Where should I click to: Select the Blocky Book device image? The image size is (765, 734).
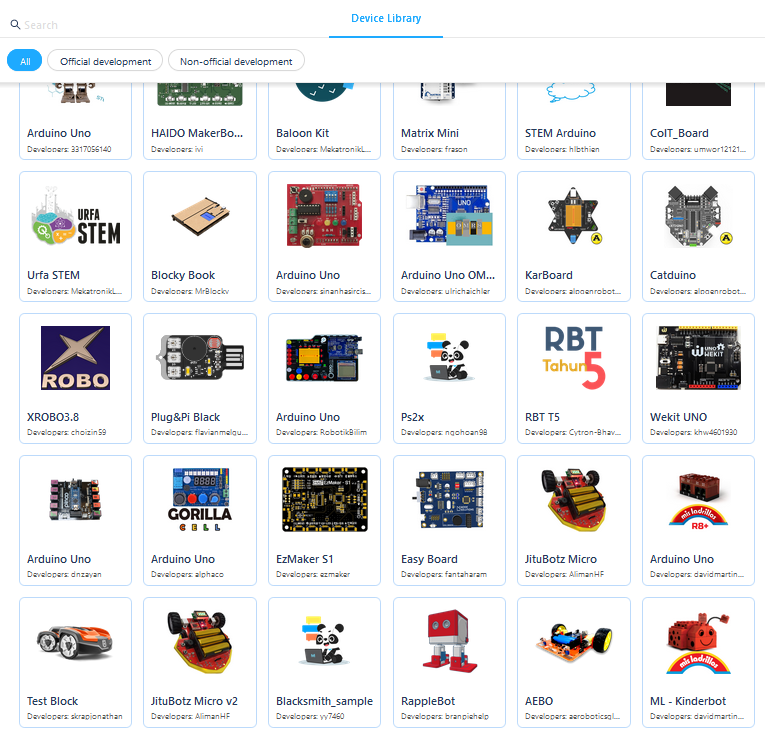pos(200,216)
